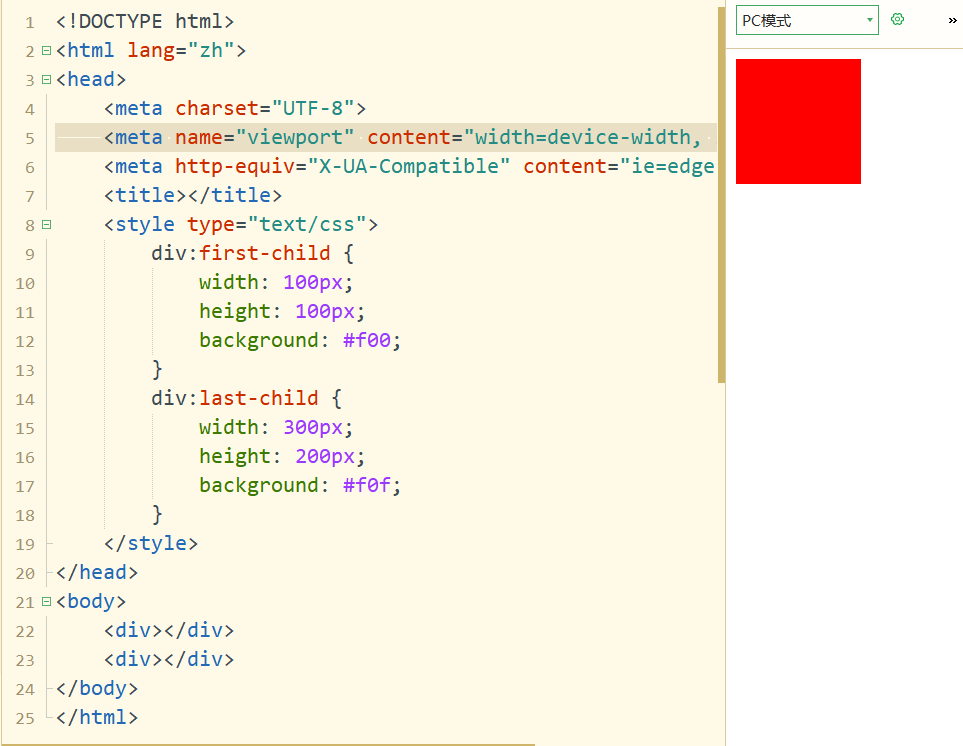Viewport: 963px width, 746px height.
Task: Click the vertical scrollbar of the code editor
Action: [x=721, y=195]
